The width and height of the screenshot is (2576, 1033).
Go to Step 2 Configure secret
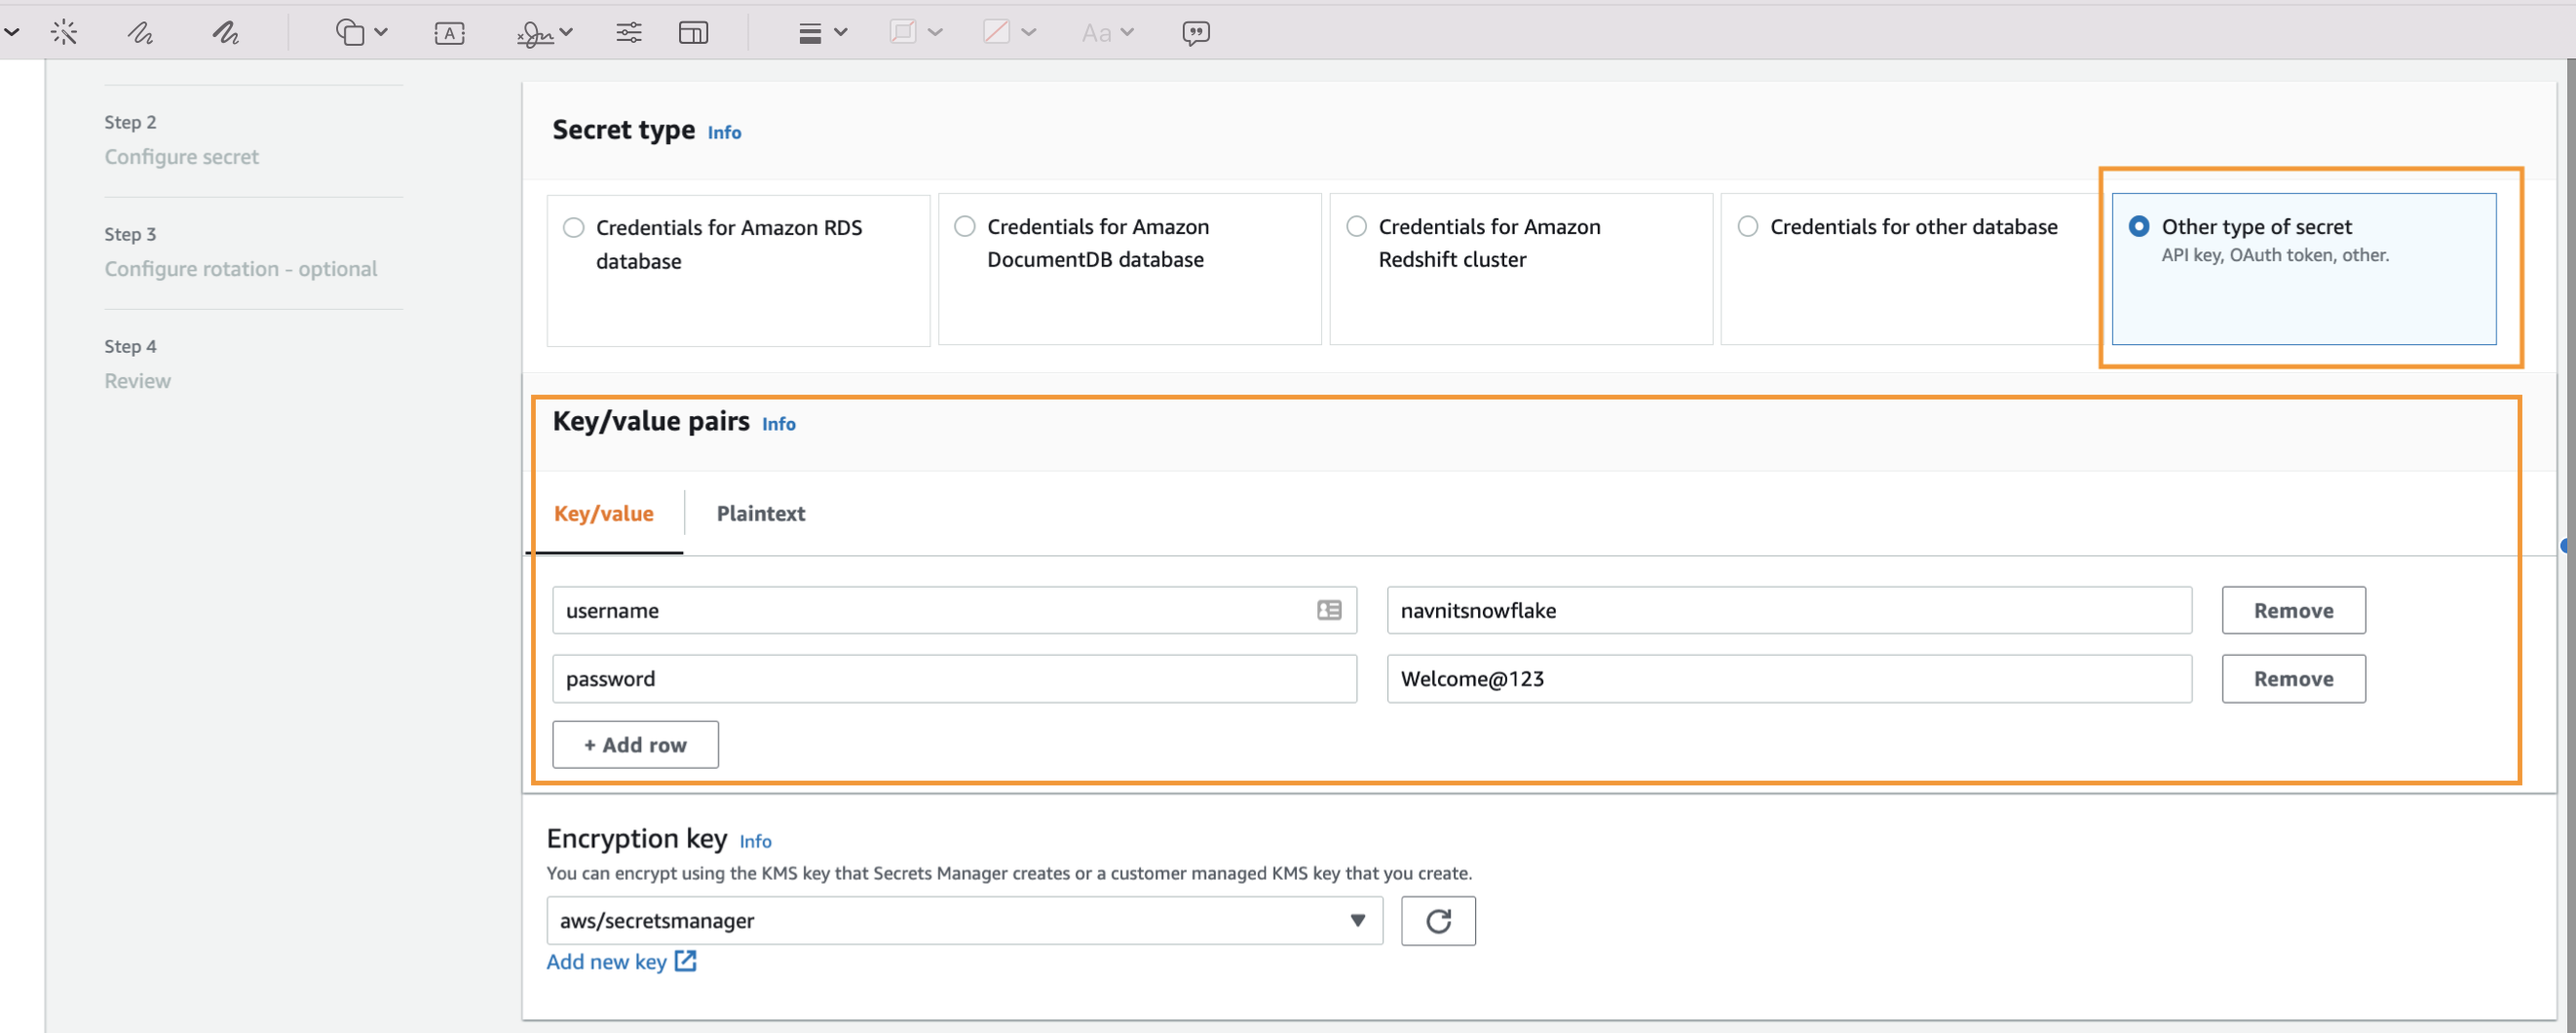181,157
